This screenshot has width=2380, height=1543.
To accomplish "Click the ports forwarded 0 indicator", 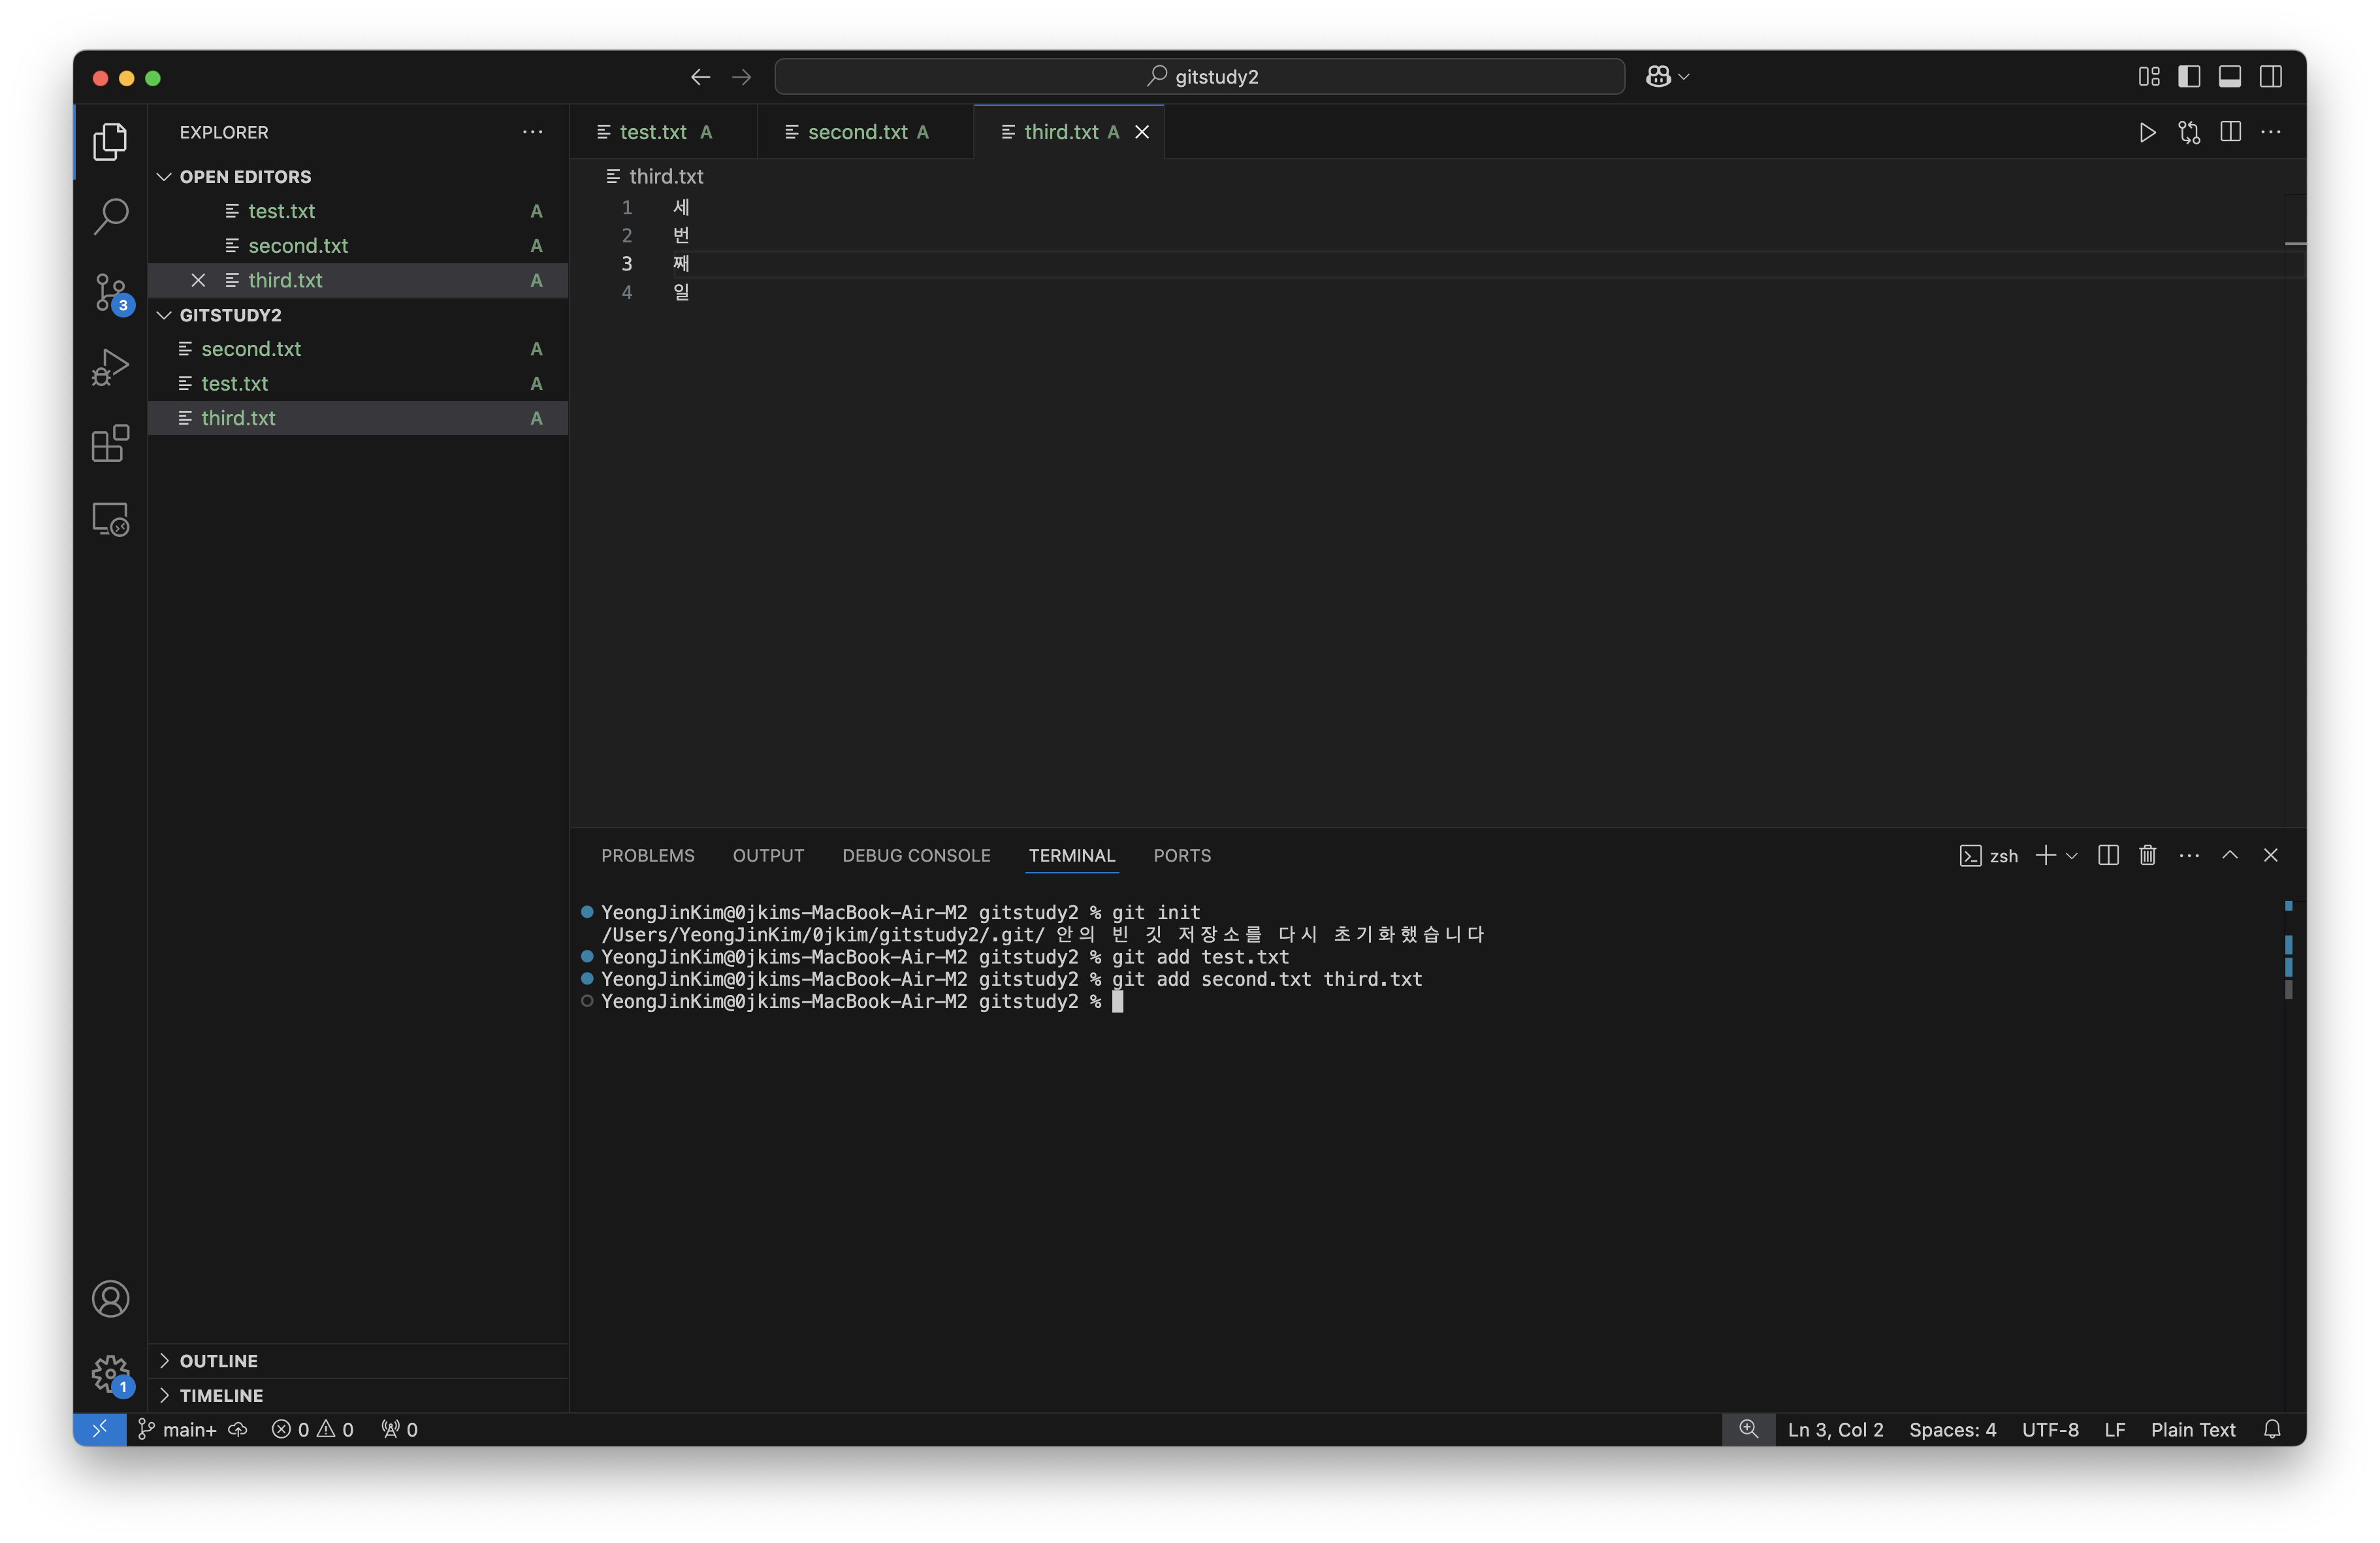I will [399, 1429].
